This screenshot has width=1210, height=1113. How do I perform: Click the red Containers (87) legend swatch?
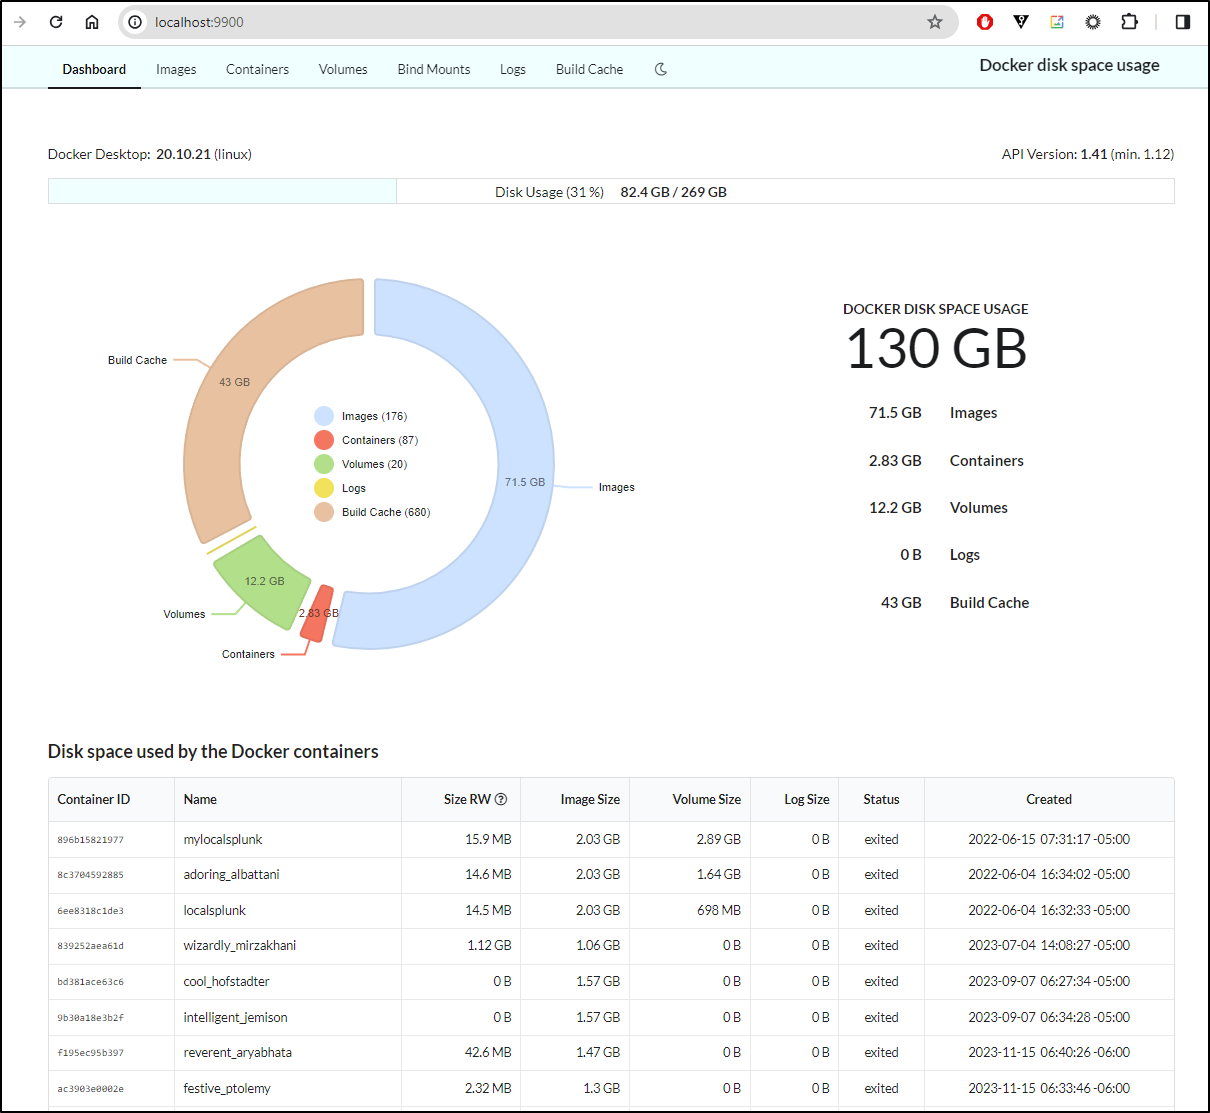point(324,440)
